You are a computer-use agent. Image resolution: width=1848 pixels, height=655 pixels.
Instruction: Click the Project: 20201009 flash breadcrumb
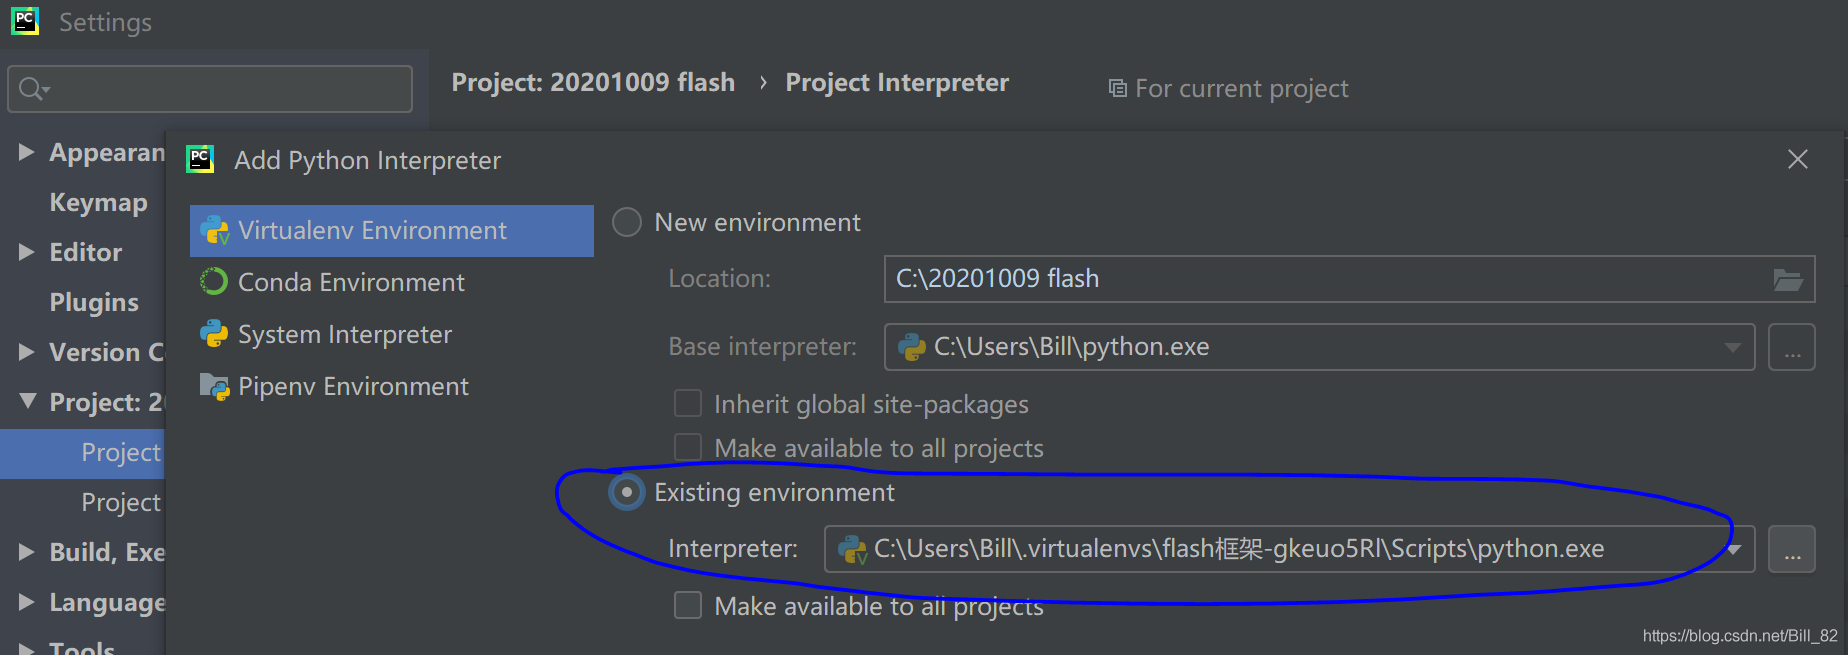[593, 82]
